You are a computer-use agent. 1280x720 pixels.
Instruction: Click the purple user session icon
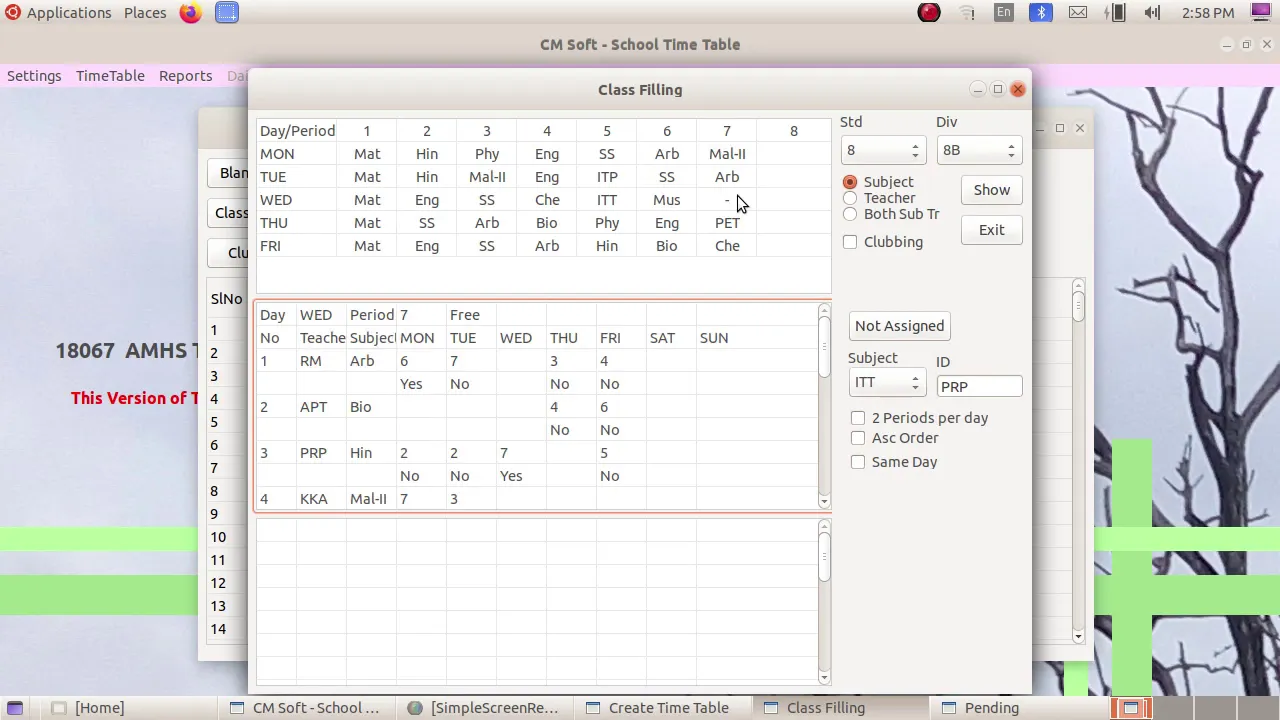[1261, 13]
